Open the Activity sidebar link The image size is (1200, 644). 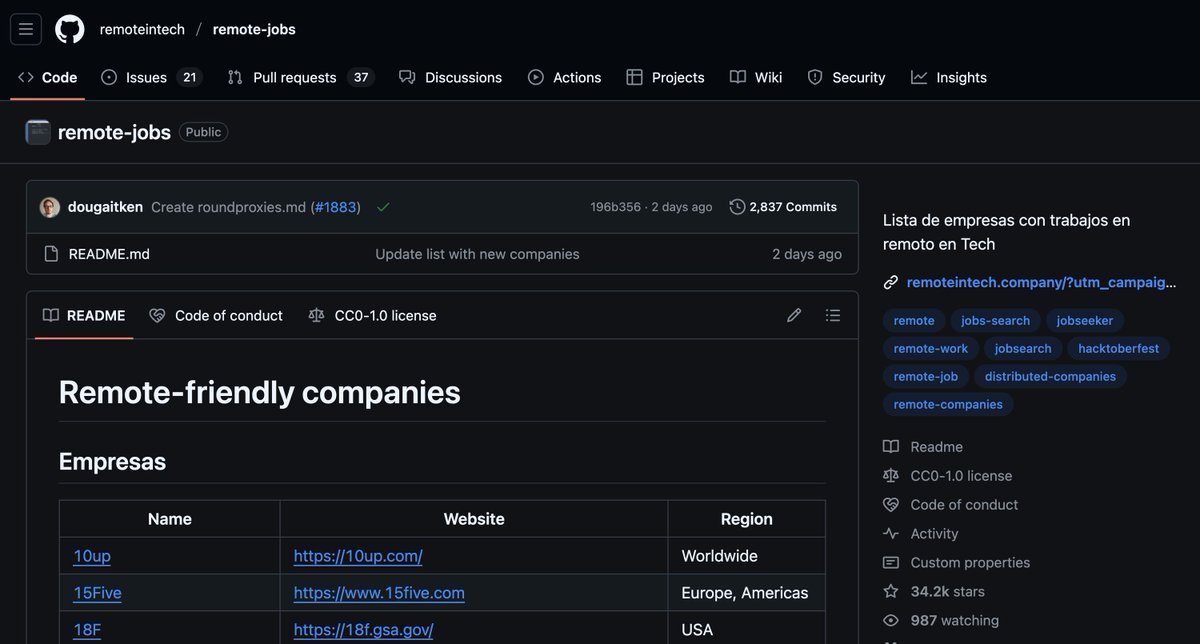click(934, 533)
